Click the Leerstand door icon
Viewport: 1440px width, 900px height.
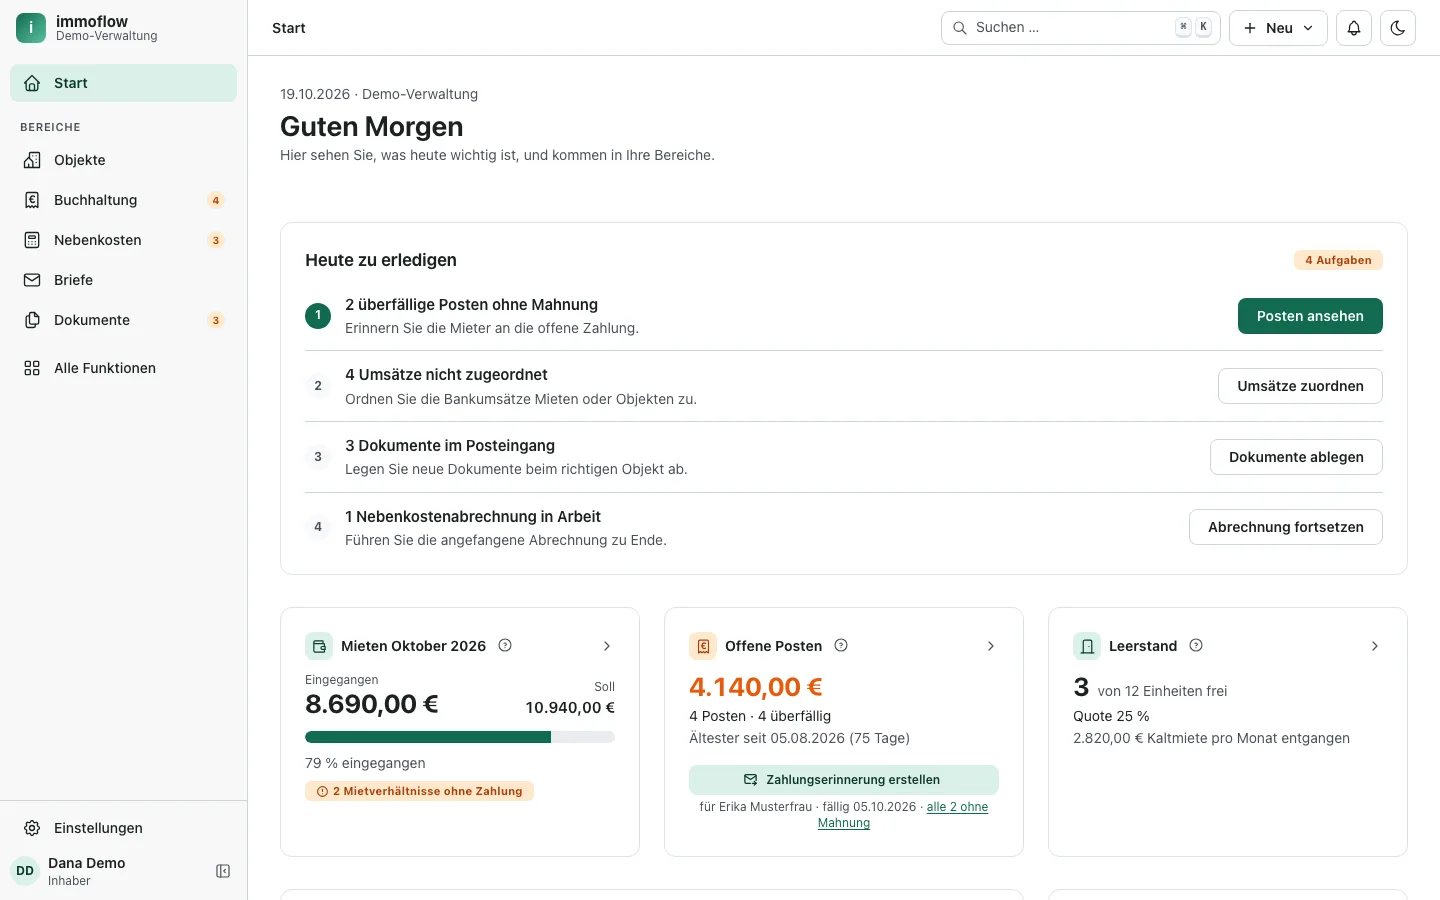point(1087,646)
